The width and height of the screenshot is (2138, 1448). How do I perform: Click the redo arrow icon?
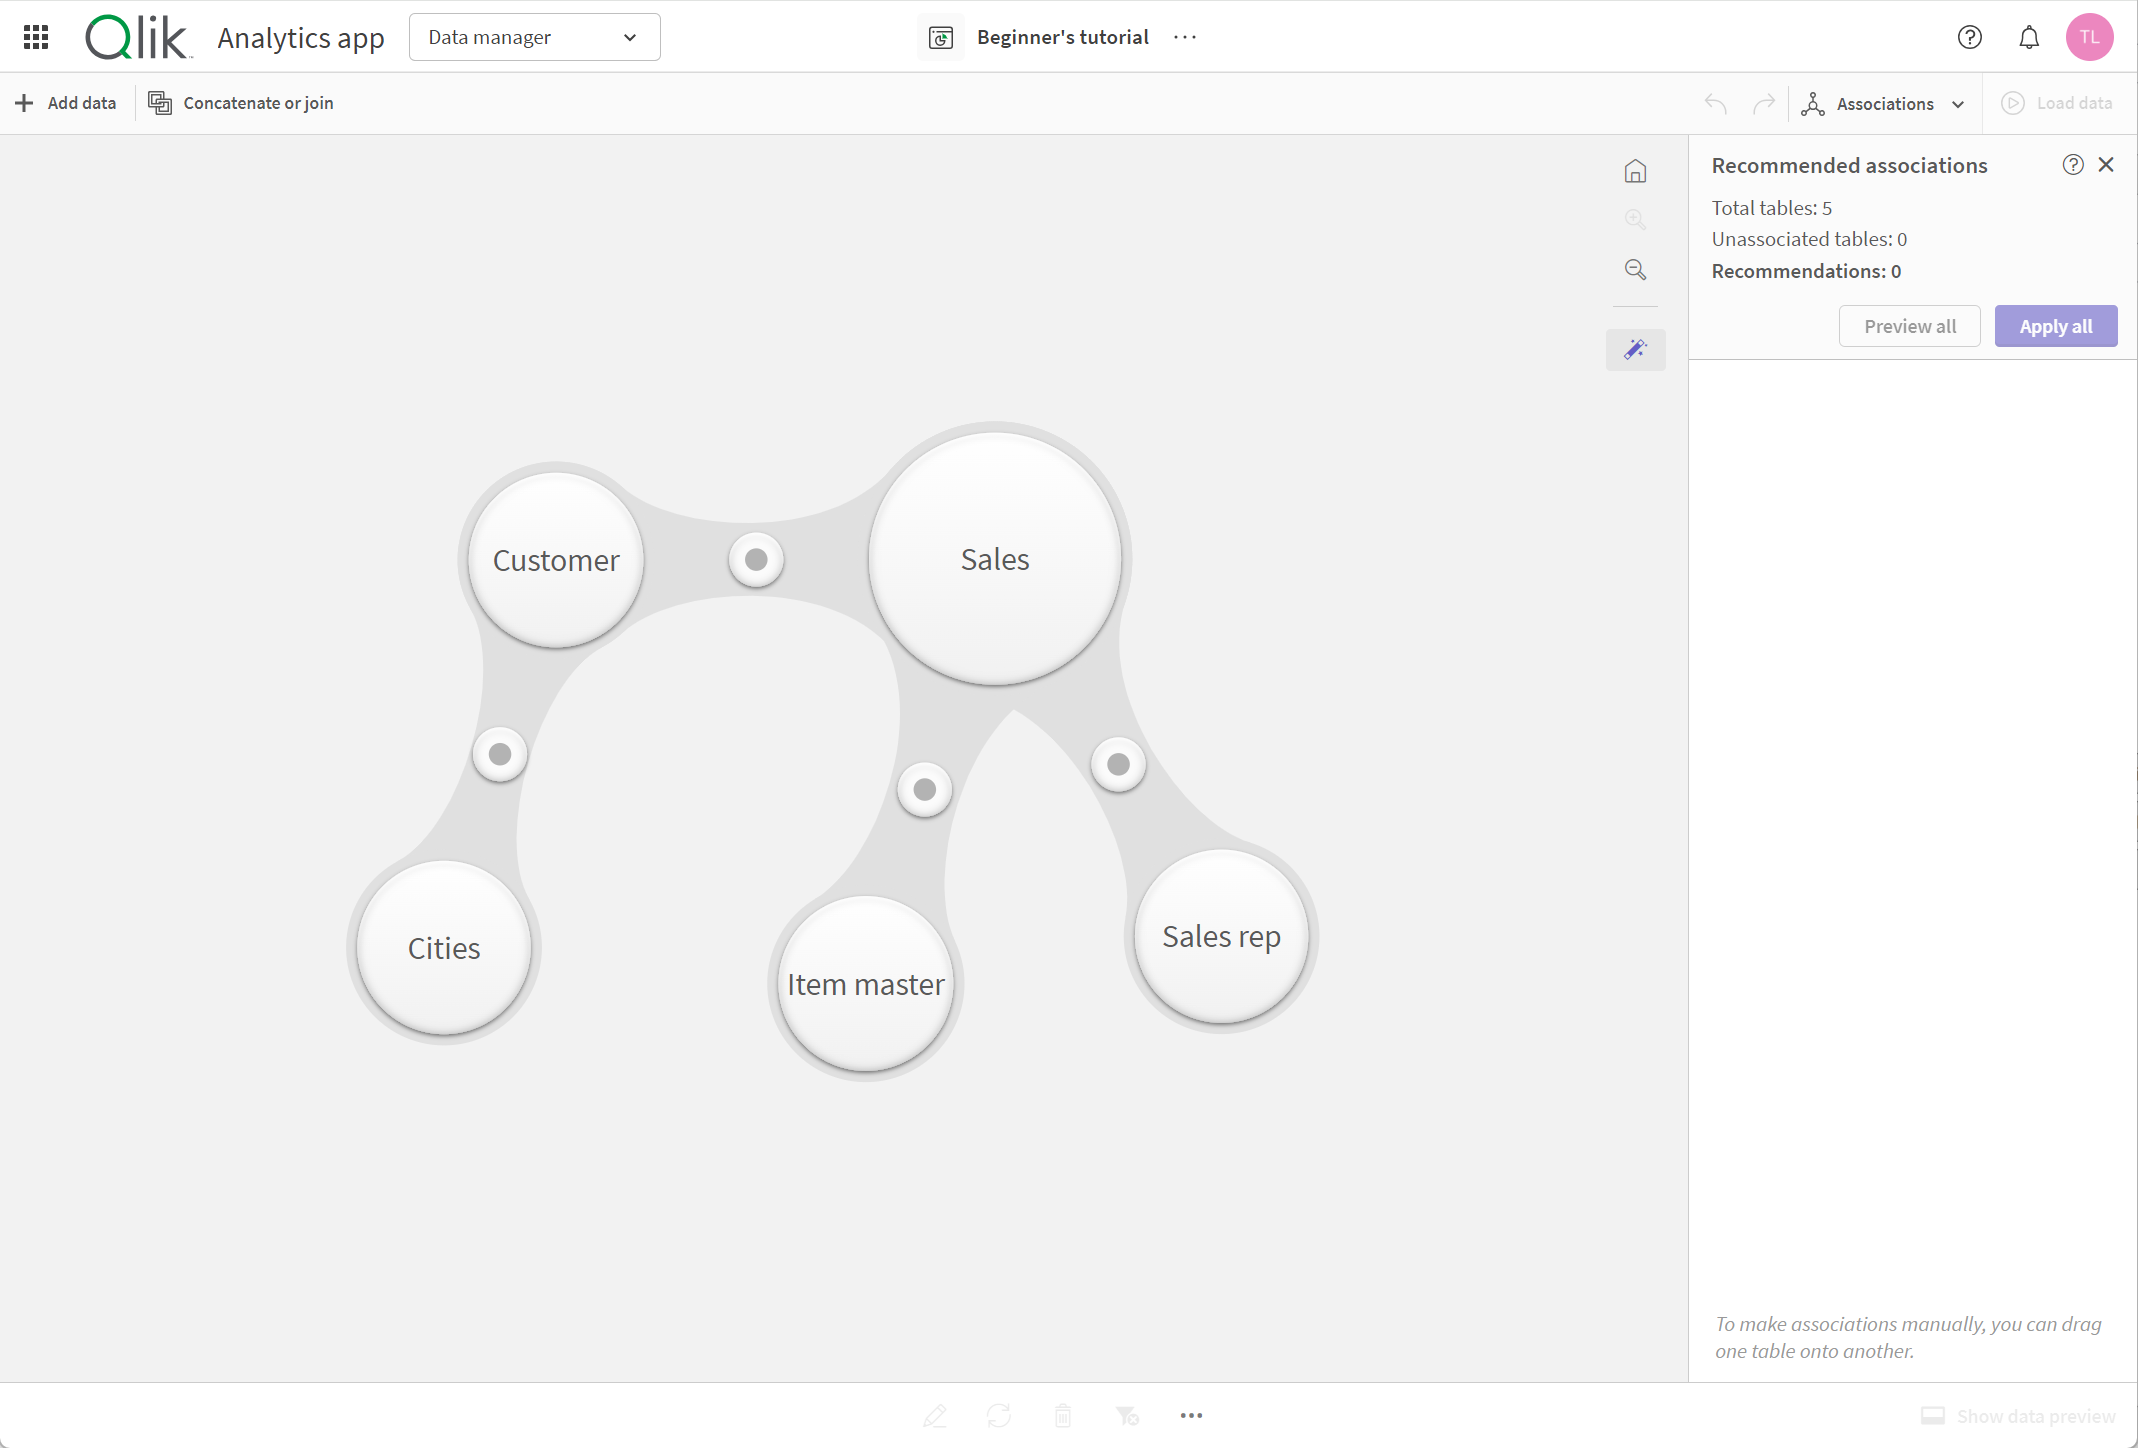[x=1766, y=102]
